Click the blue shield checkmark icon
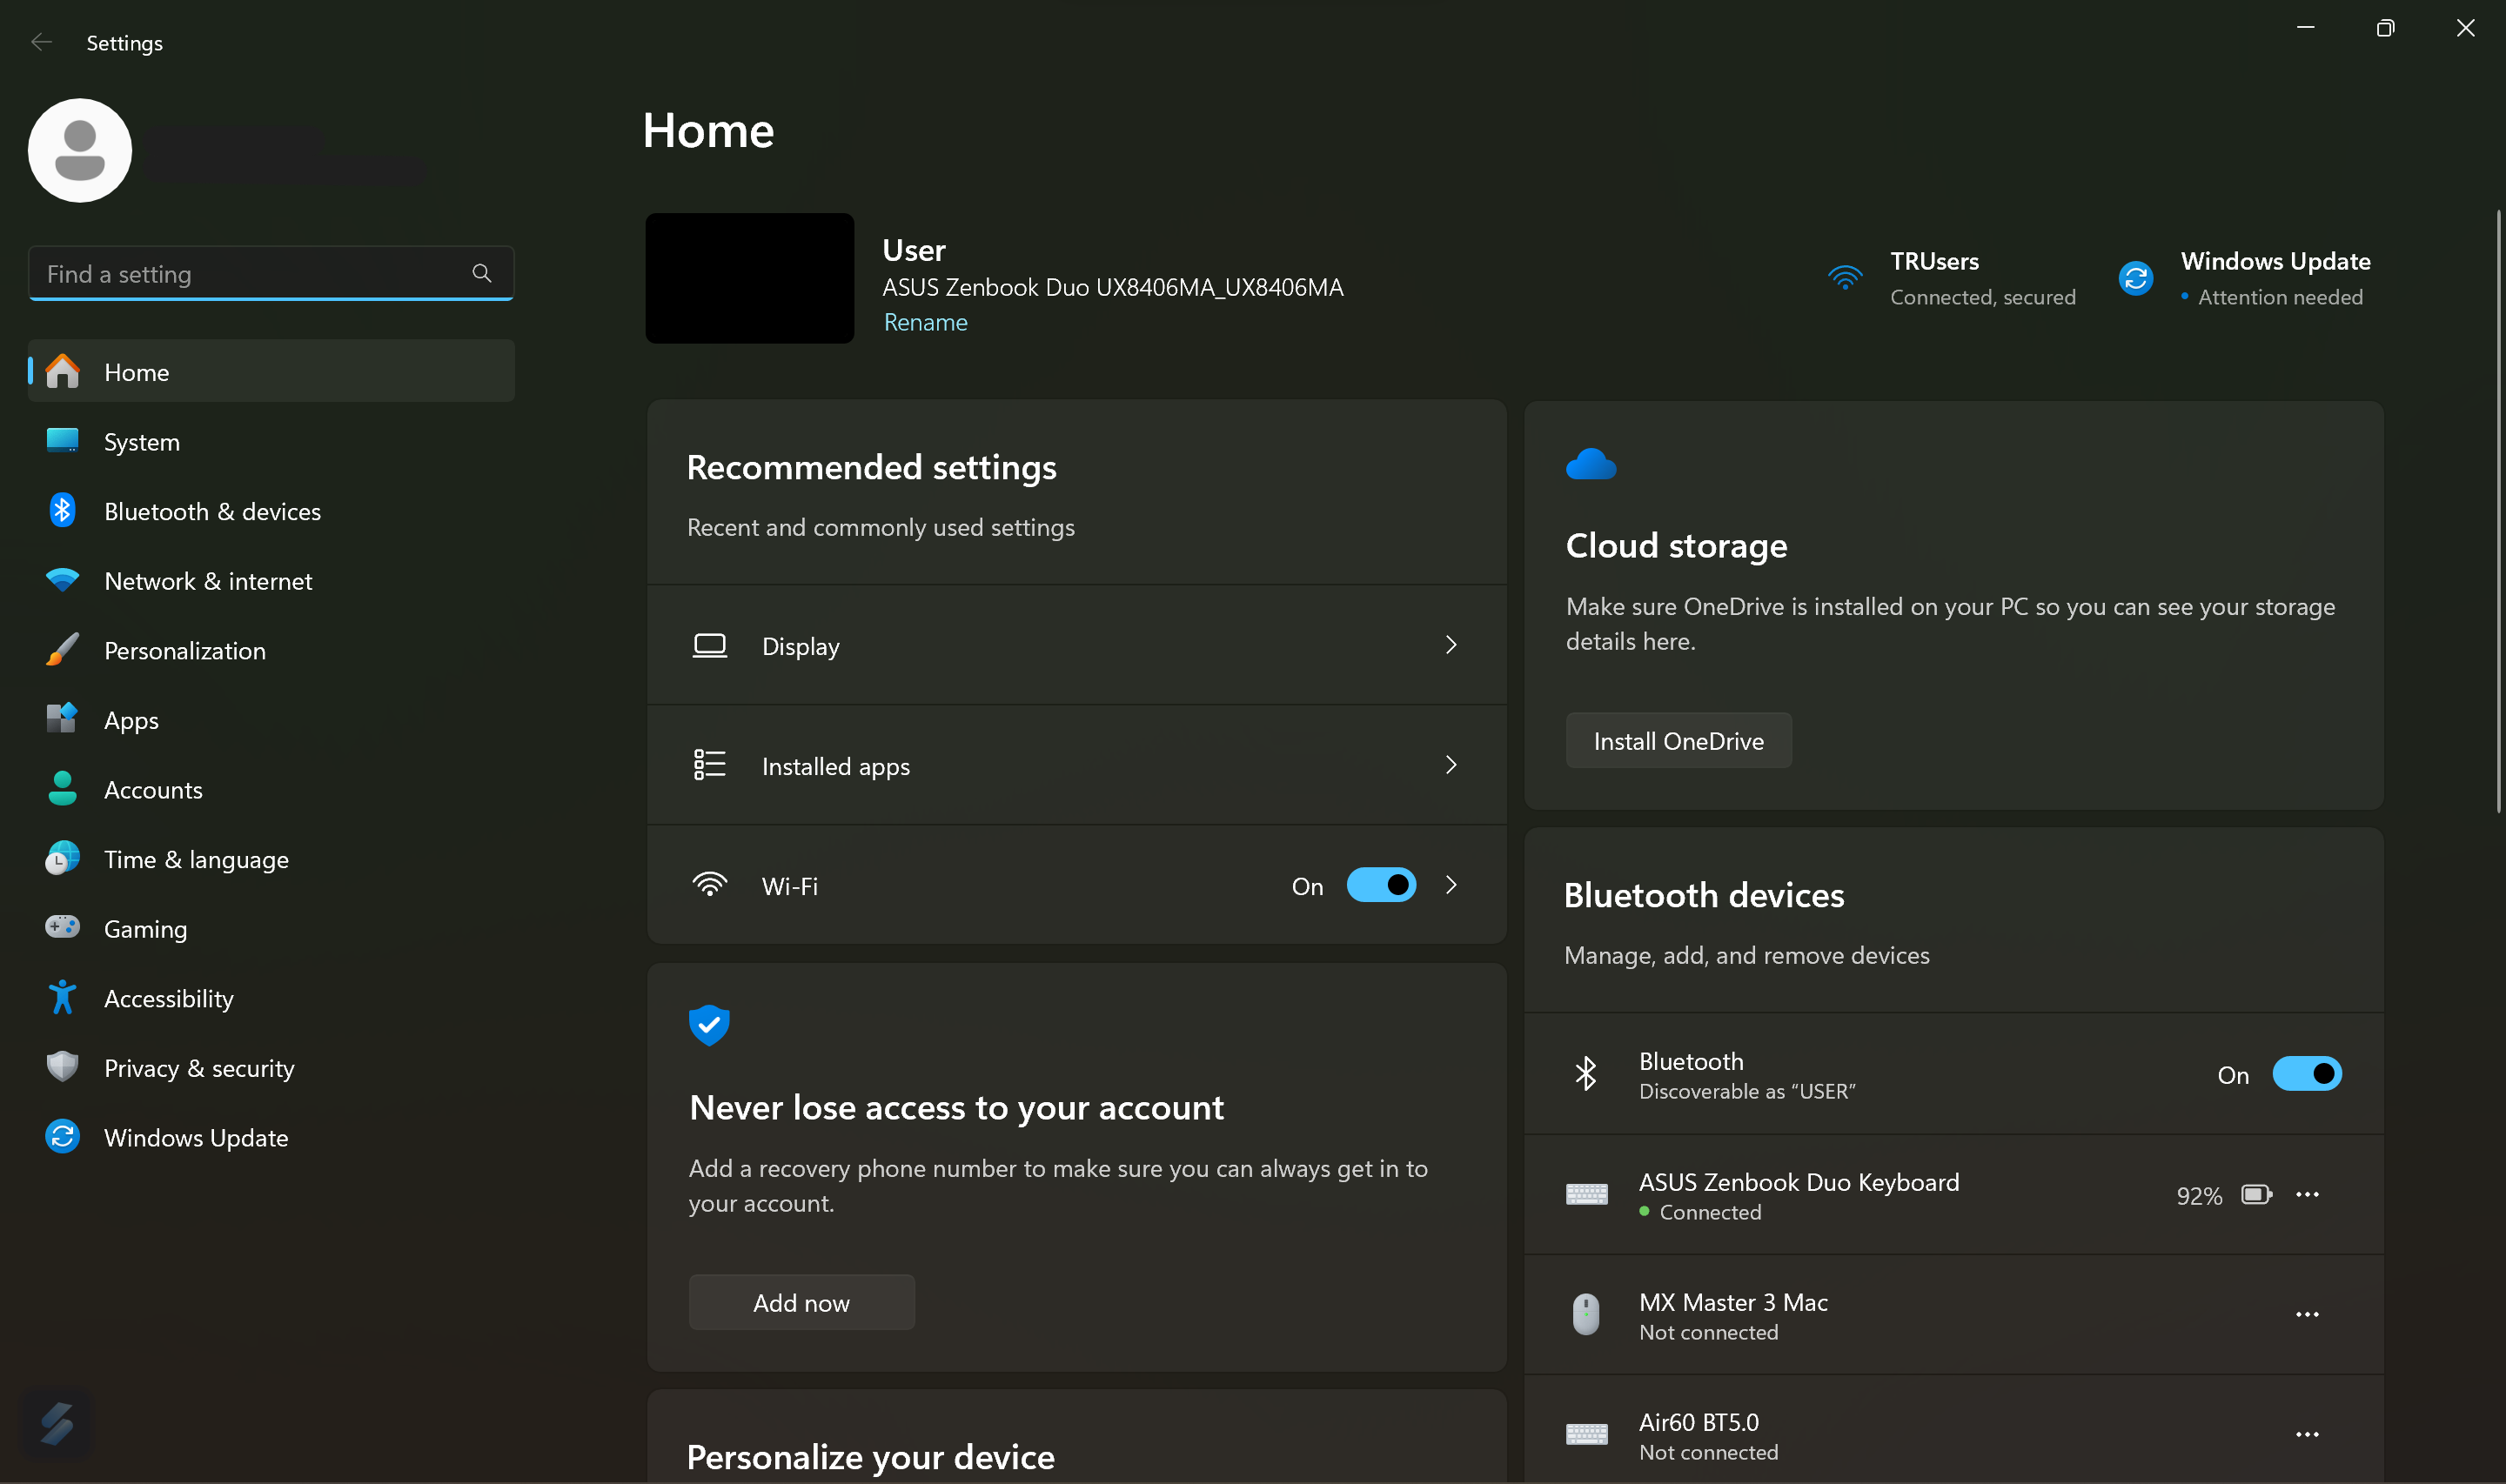This screenshot has height=1484, width=2506. point(709,1025)
